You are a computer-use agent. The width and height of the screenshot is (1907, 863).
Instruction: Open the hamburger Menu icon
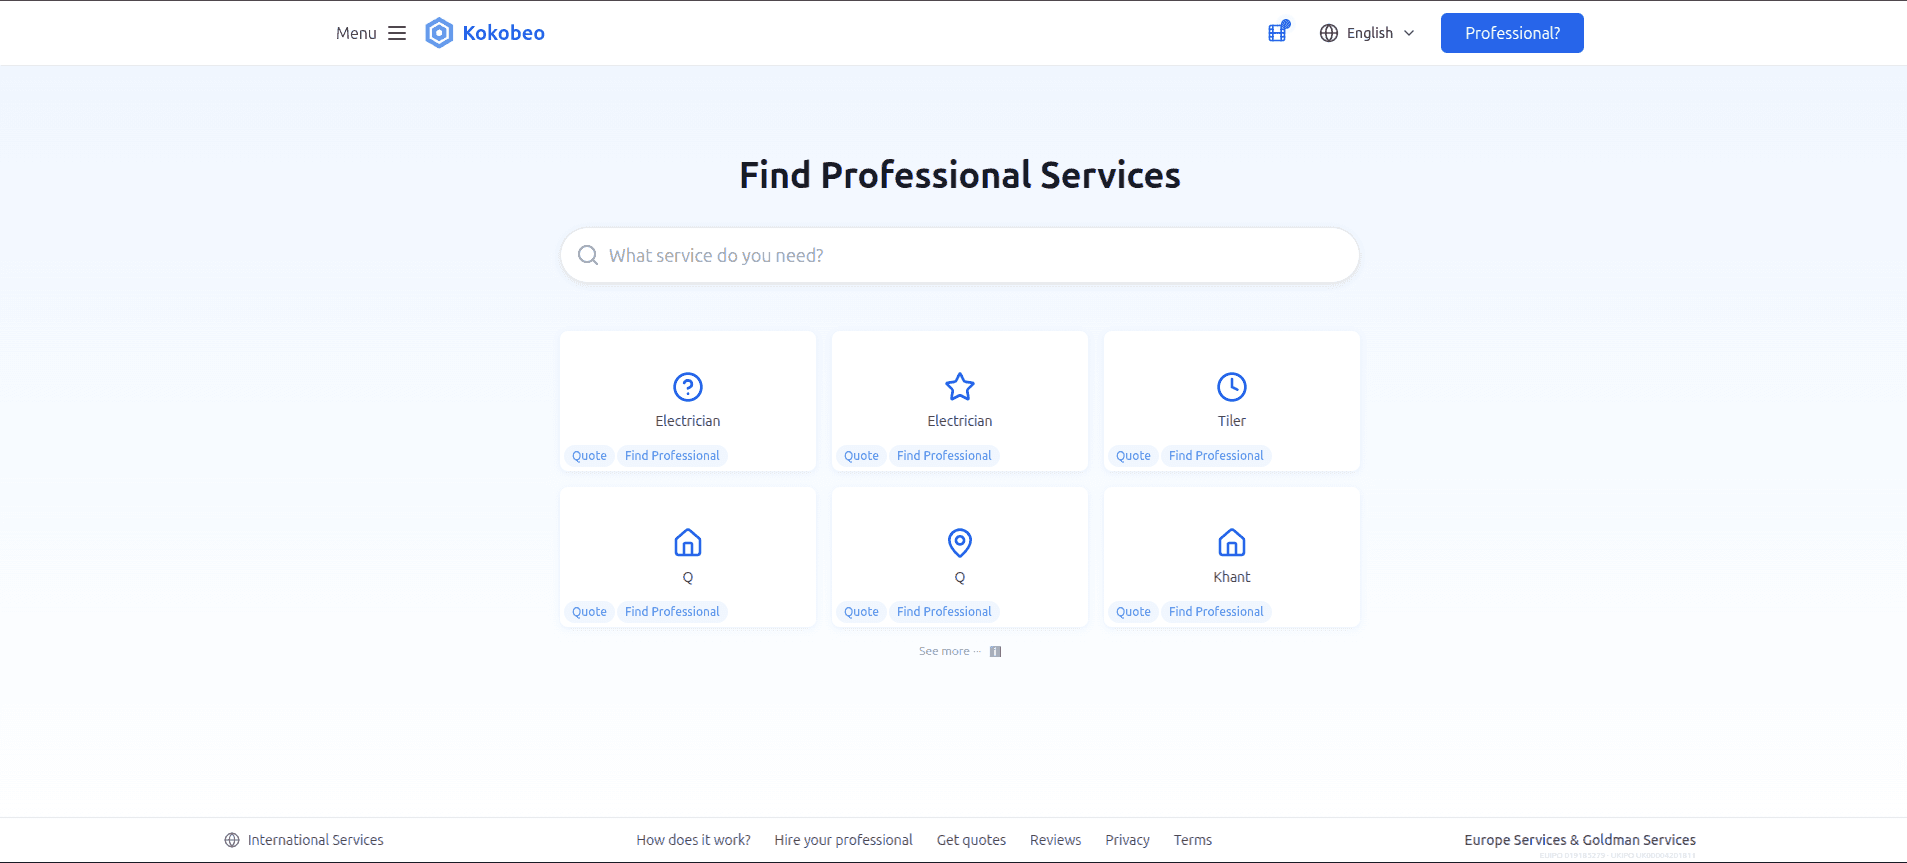click(397, 33)
